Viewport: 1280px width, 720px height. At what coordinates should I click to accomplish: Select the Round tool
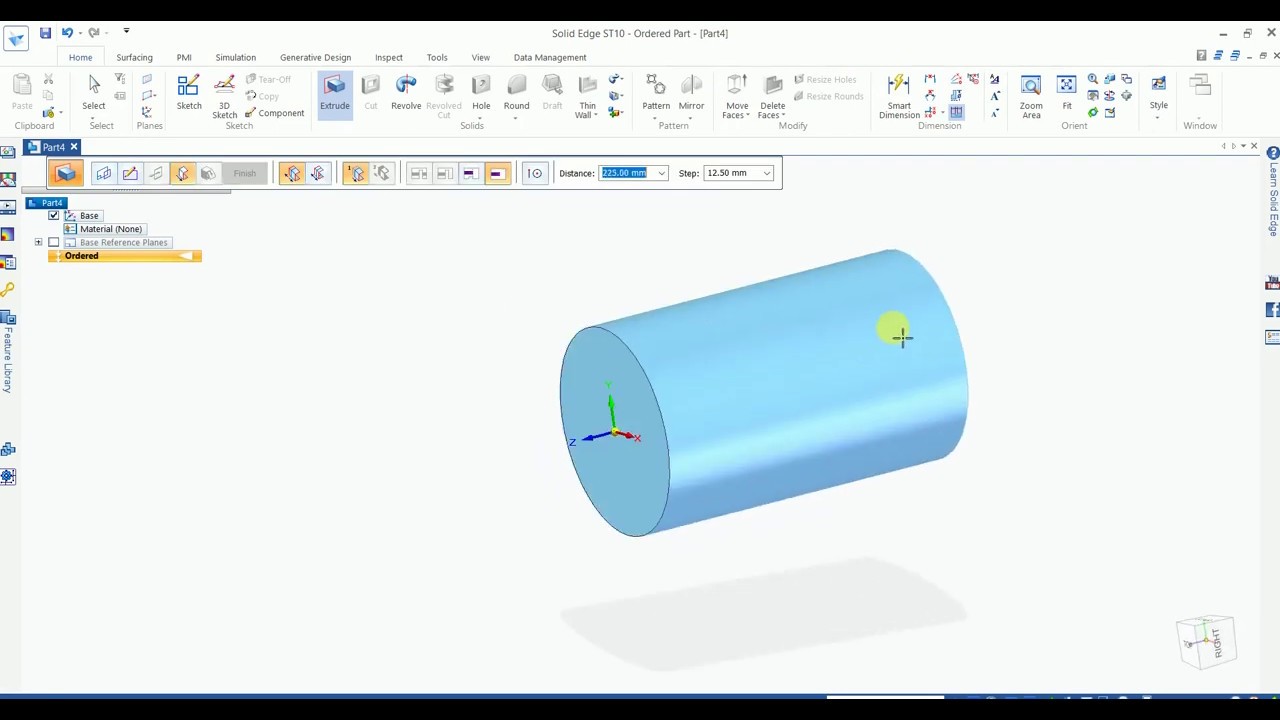(516, 92)
